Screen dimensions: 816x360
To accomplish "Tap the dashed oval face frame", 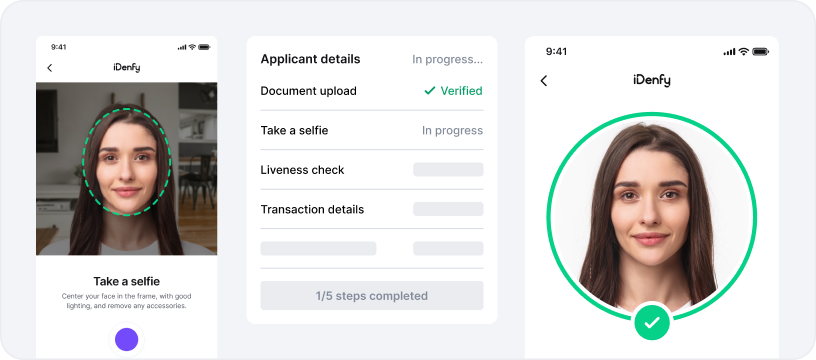I will [126, 161].
